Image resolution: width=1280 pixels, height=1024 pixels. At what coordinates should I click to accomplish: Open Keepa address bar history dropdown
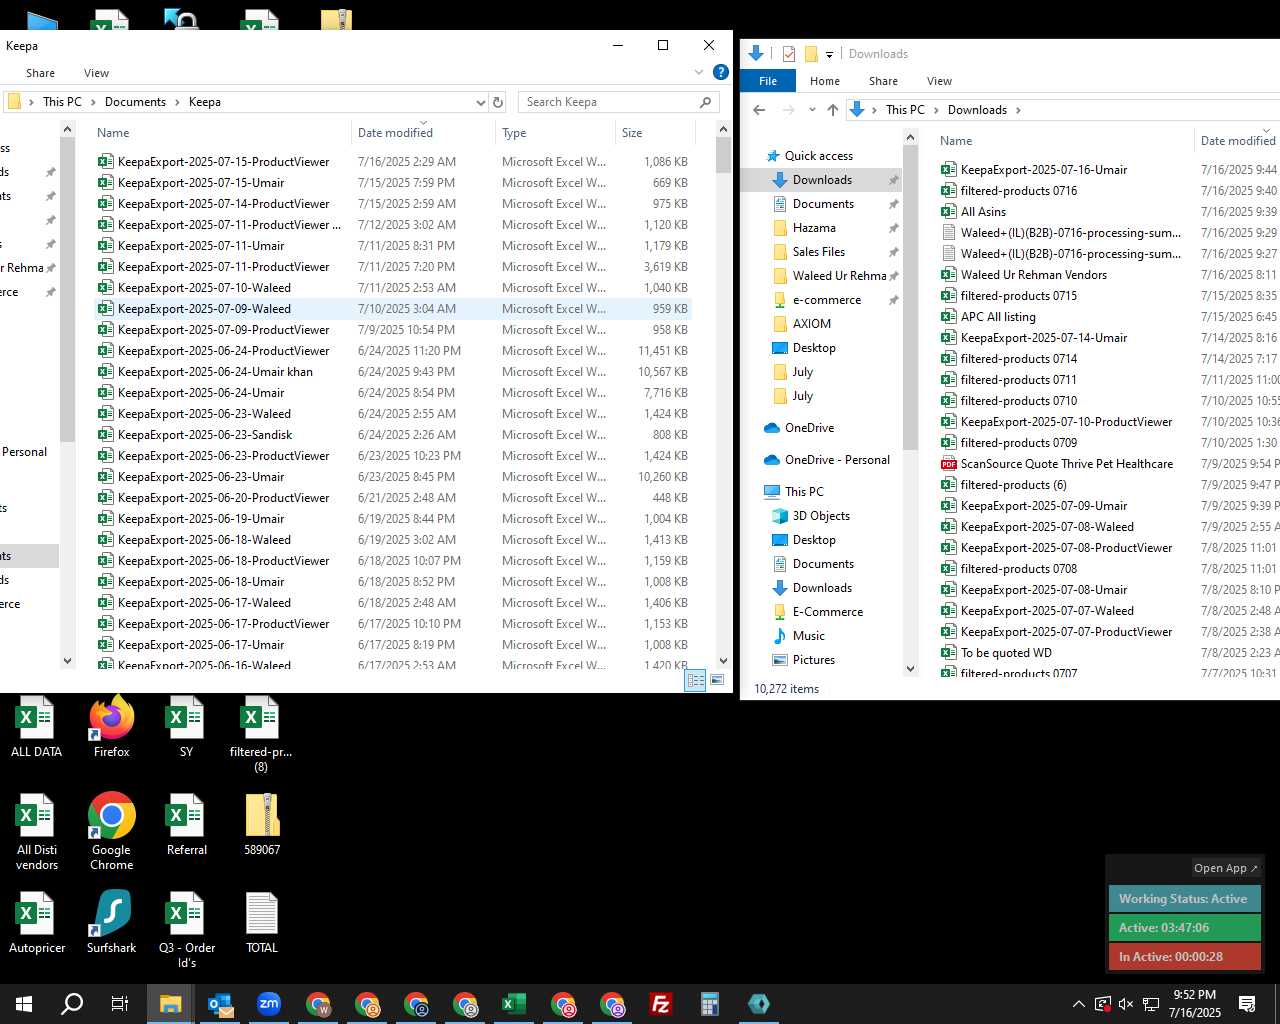click(480, 102)
